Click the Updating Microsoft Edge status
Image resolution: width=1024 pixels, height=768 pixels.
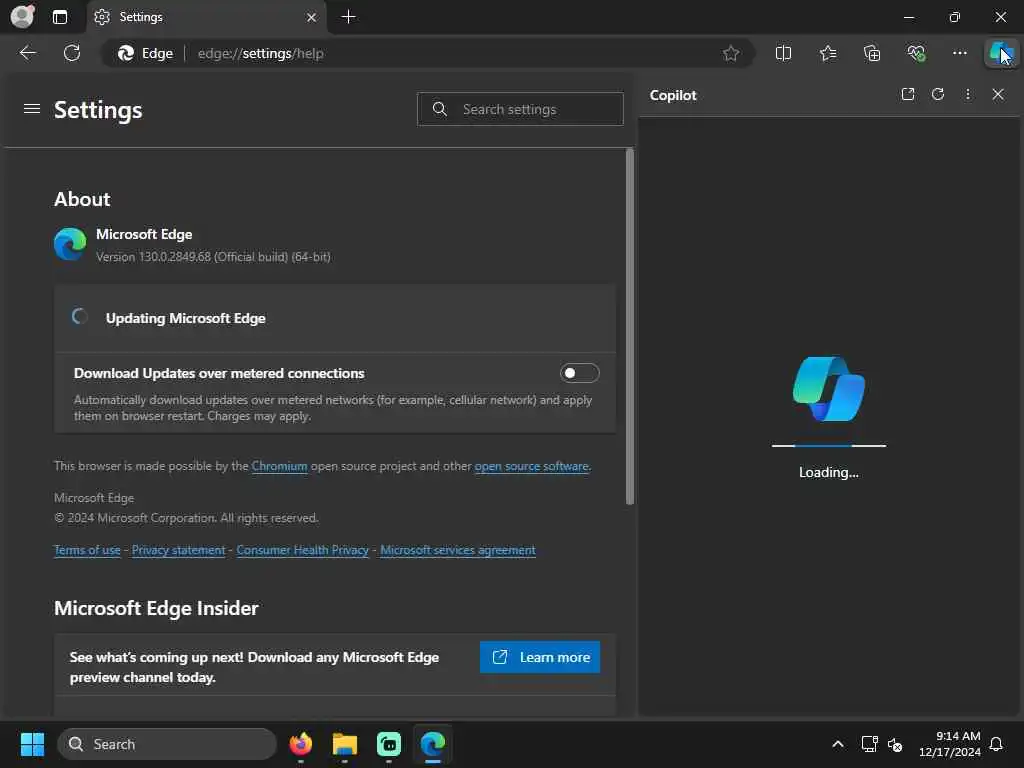(185, 318)
